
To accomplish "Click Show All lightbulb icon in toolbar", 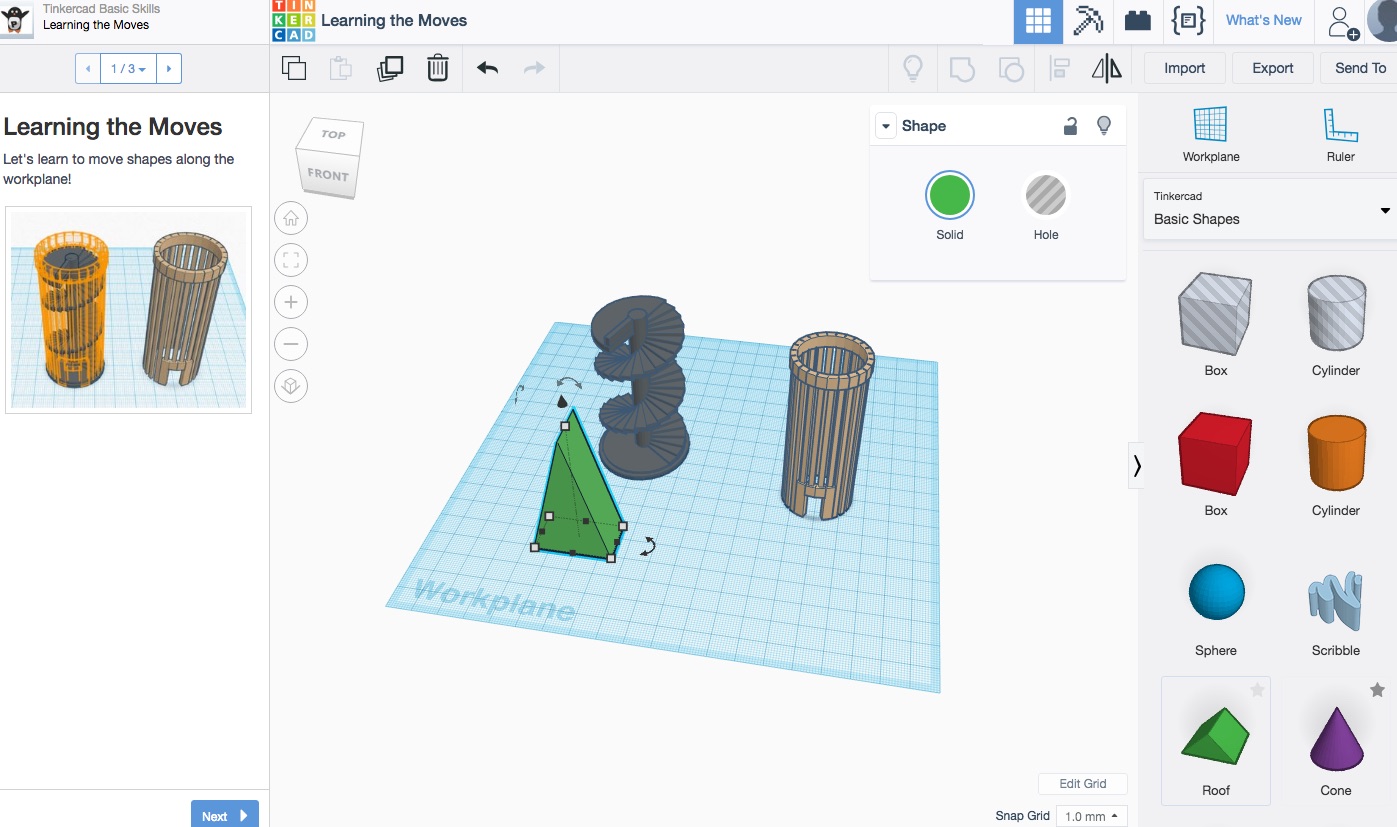I will [x=912, y=68].
